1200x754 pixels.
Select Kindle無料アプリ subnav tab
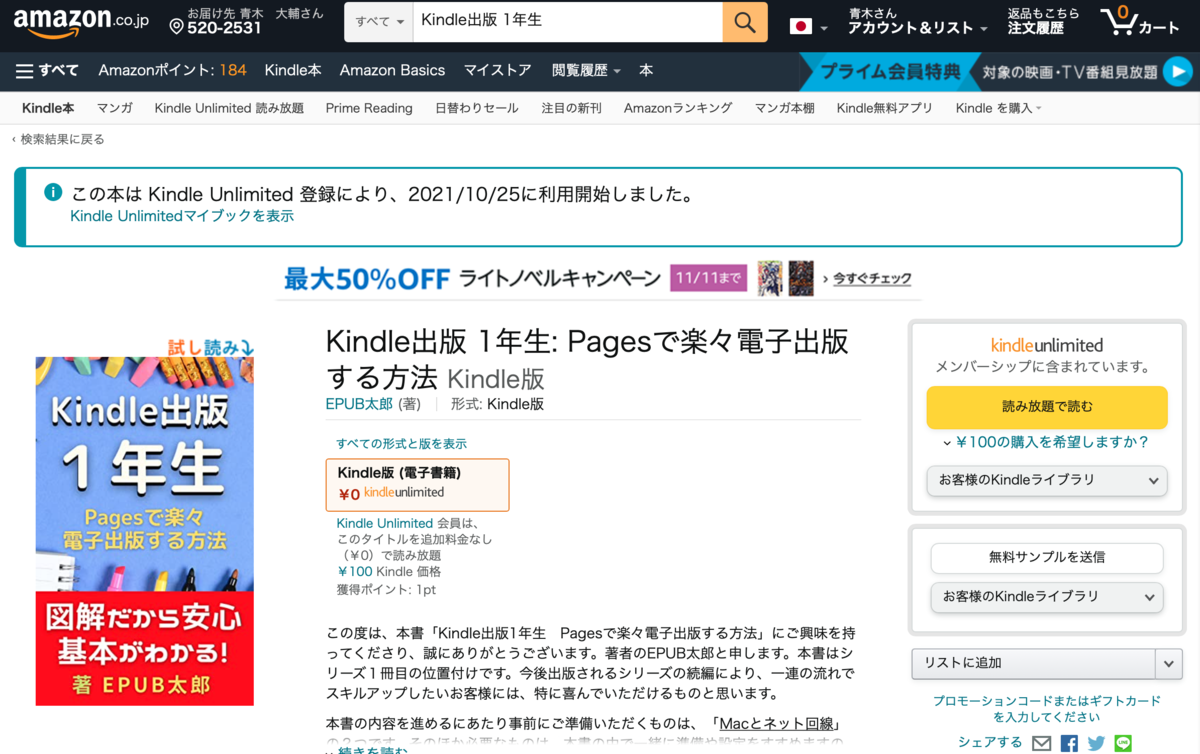[x=885, y=108]
